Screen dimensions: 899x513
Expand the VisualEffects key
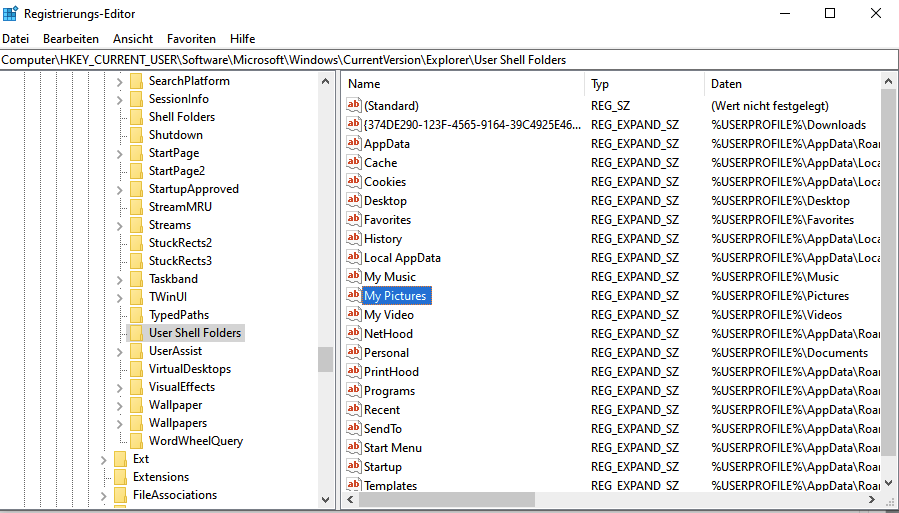coord(119,387)
